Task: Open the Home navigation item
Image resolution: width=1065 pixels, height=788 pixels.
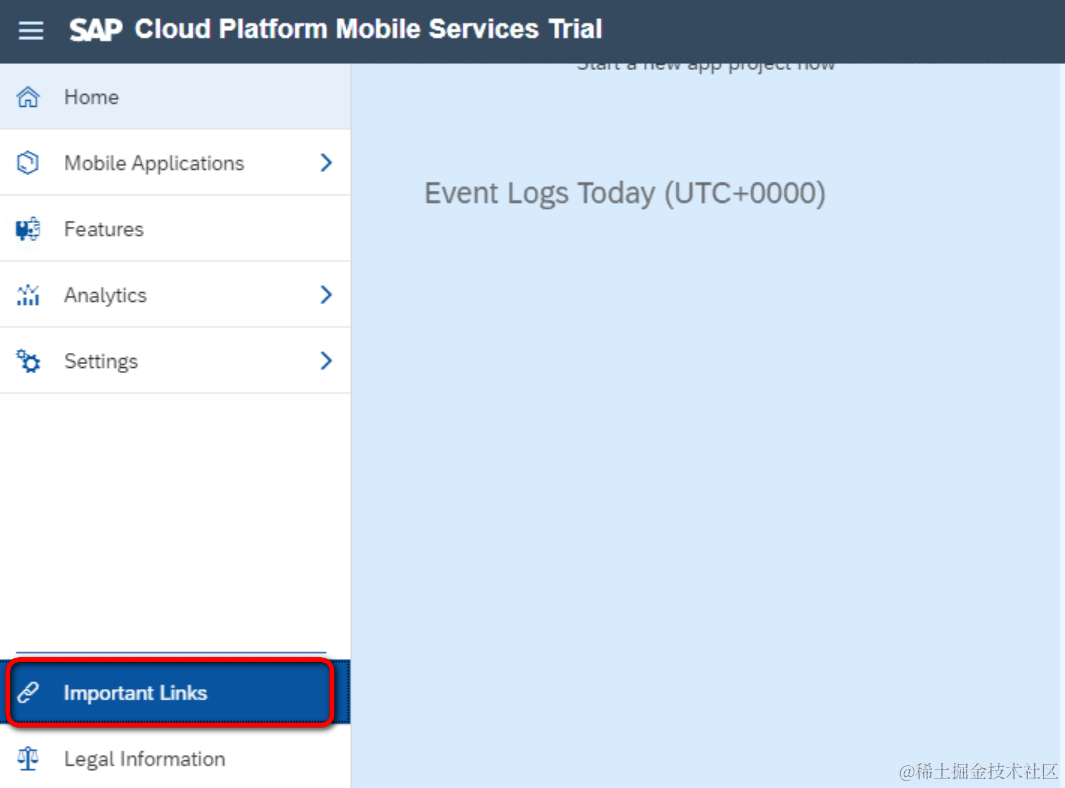Action: [175, 96]
